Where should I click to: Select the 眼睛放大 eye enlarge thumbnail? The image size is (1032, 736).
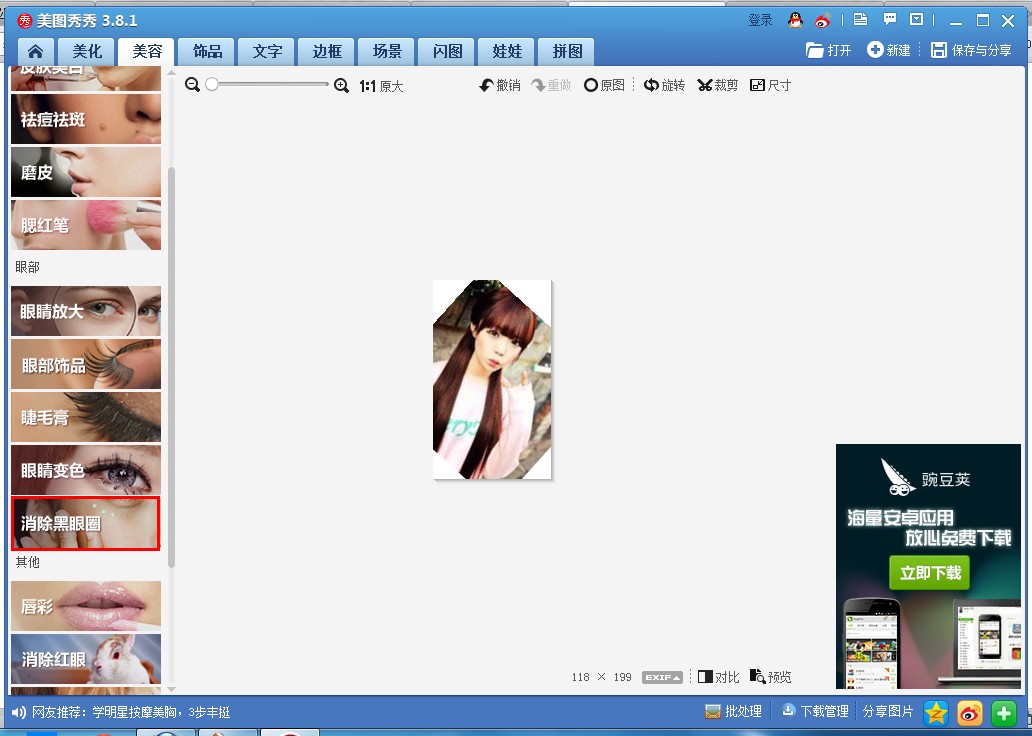click(86, 311)
